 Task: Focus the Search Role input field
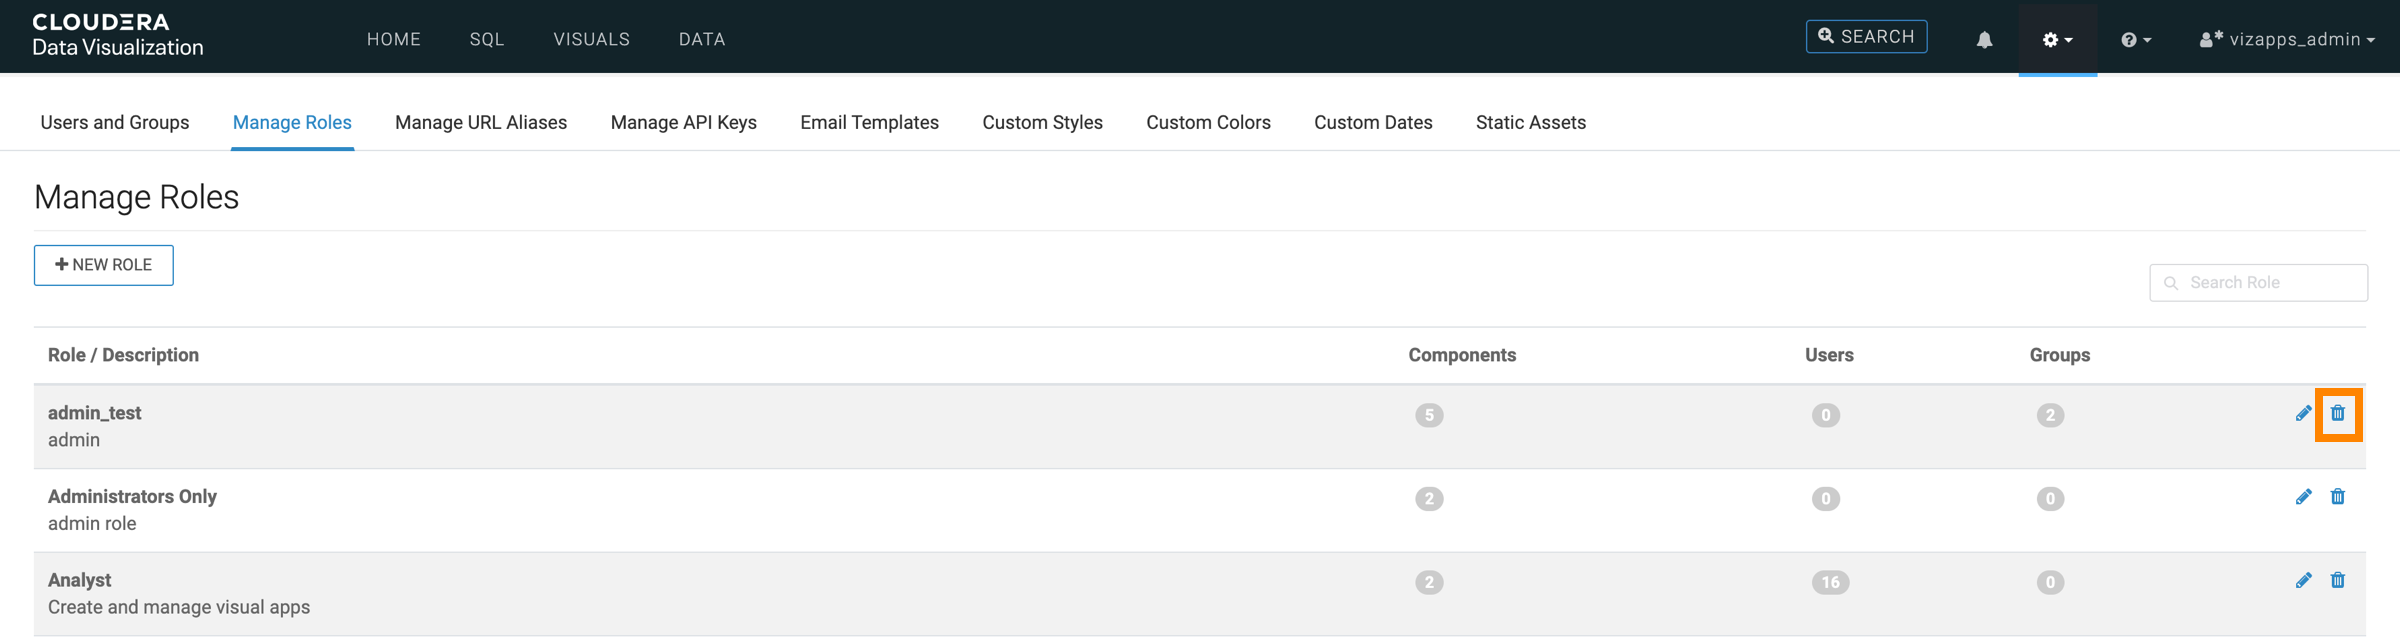click(x=2270, y=283)
